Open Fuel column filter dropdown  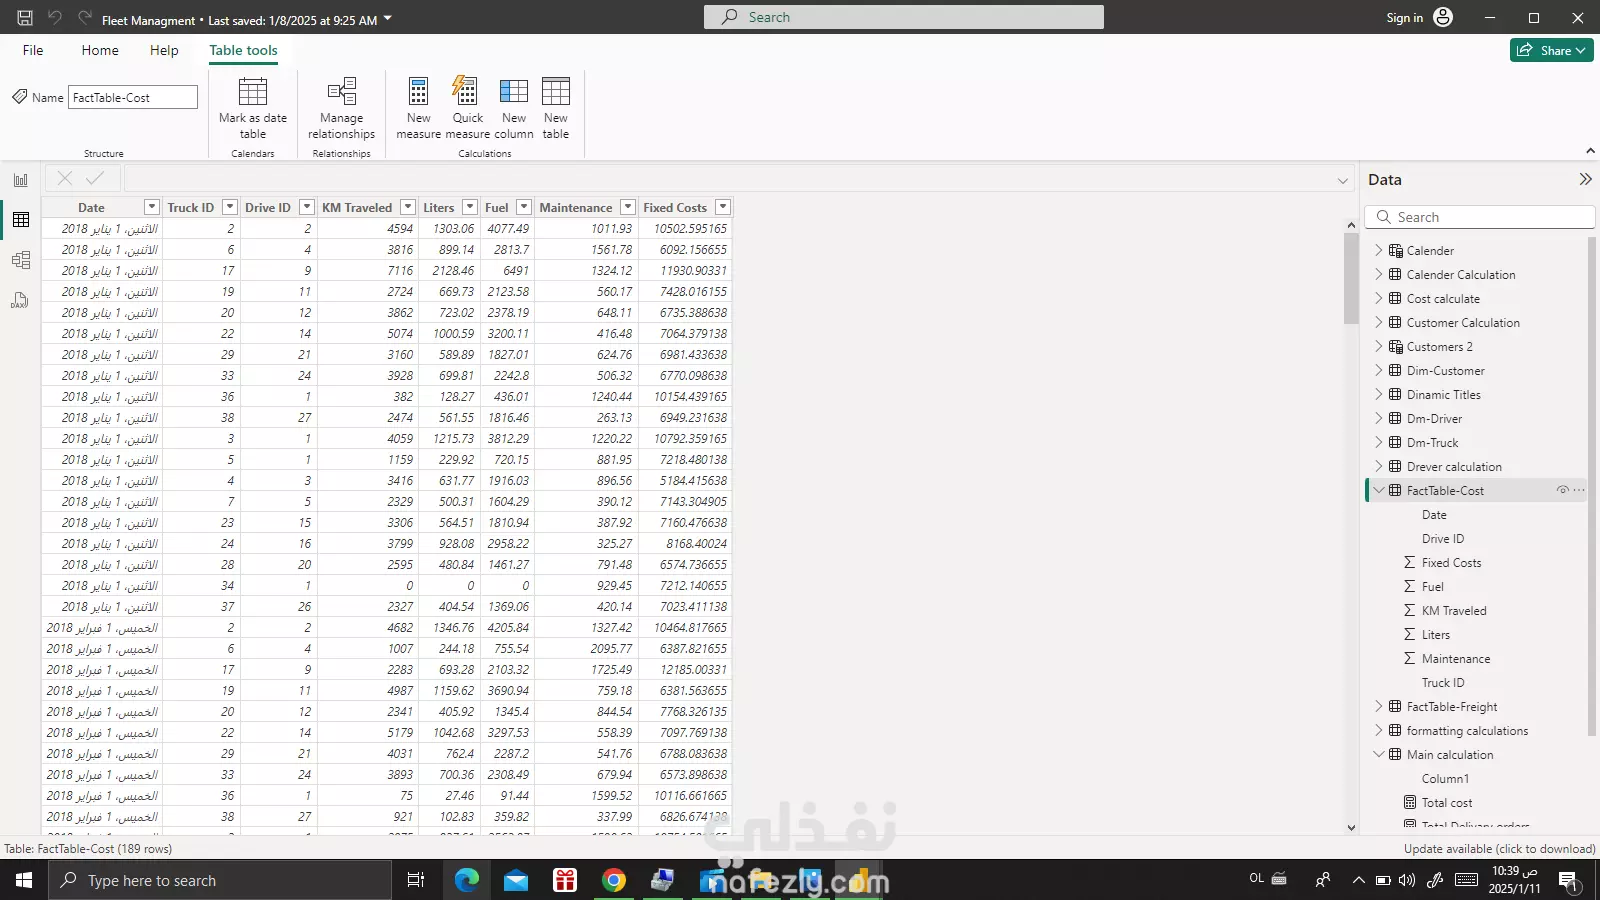click(x=524, y=207)
